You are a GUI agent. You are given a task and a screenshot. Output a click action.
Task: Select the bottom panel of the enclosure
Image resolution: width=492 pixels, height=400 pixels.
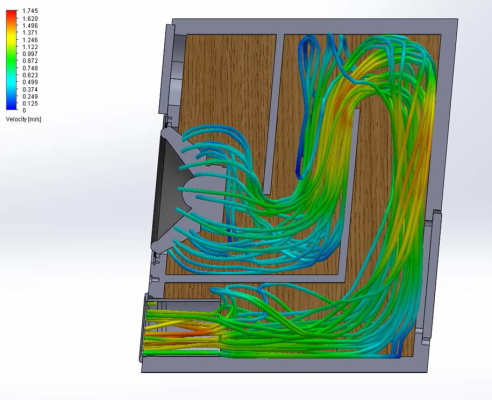[284, 364]
